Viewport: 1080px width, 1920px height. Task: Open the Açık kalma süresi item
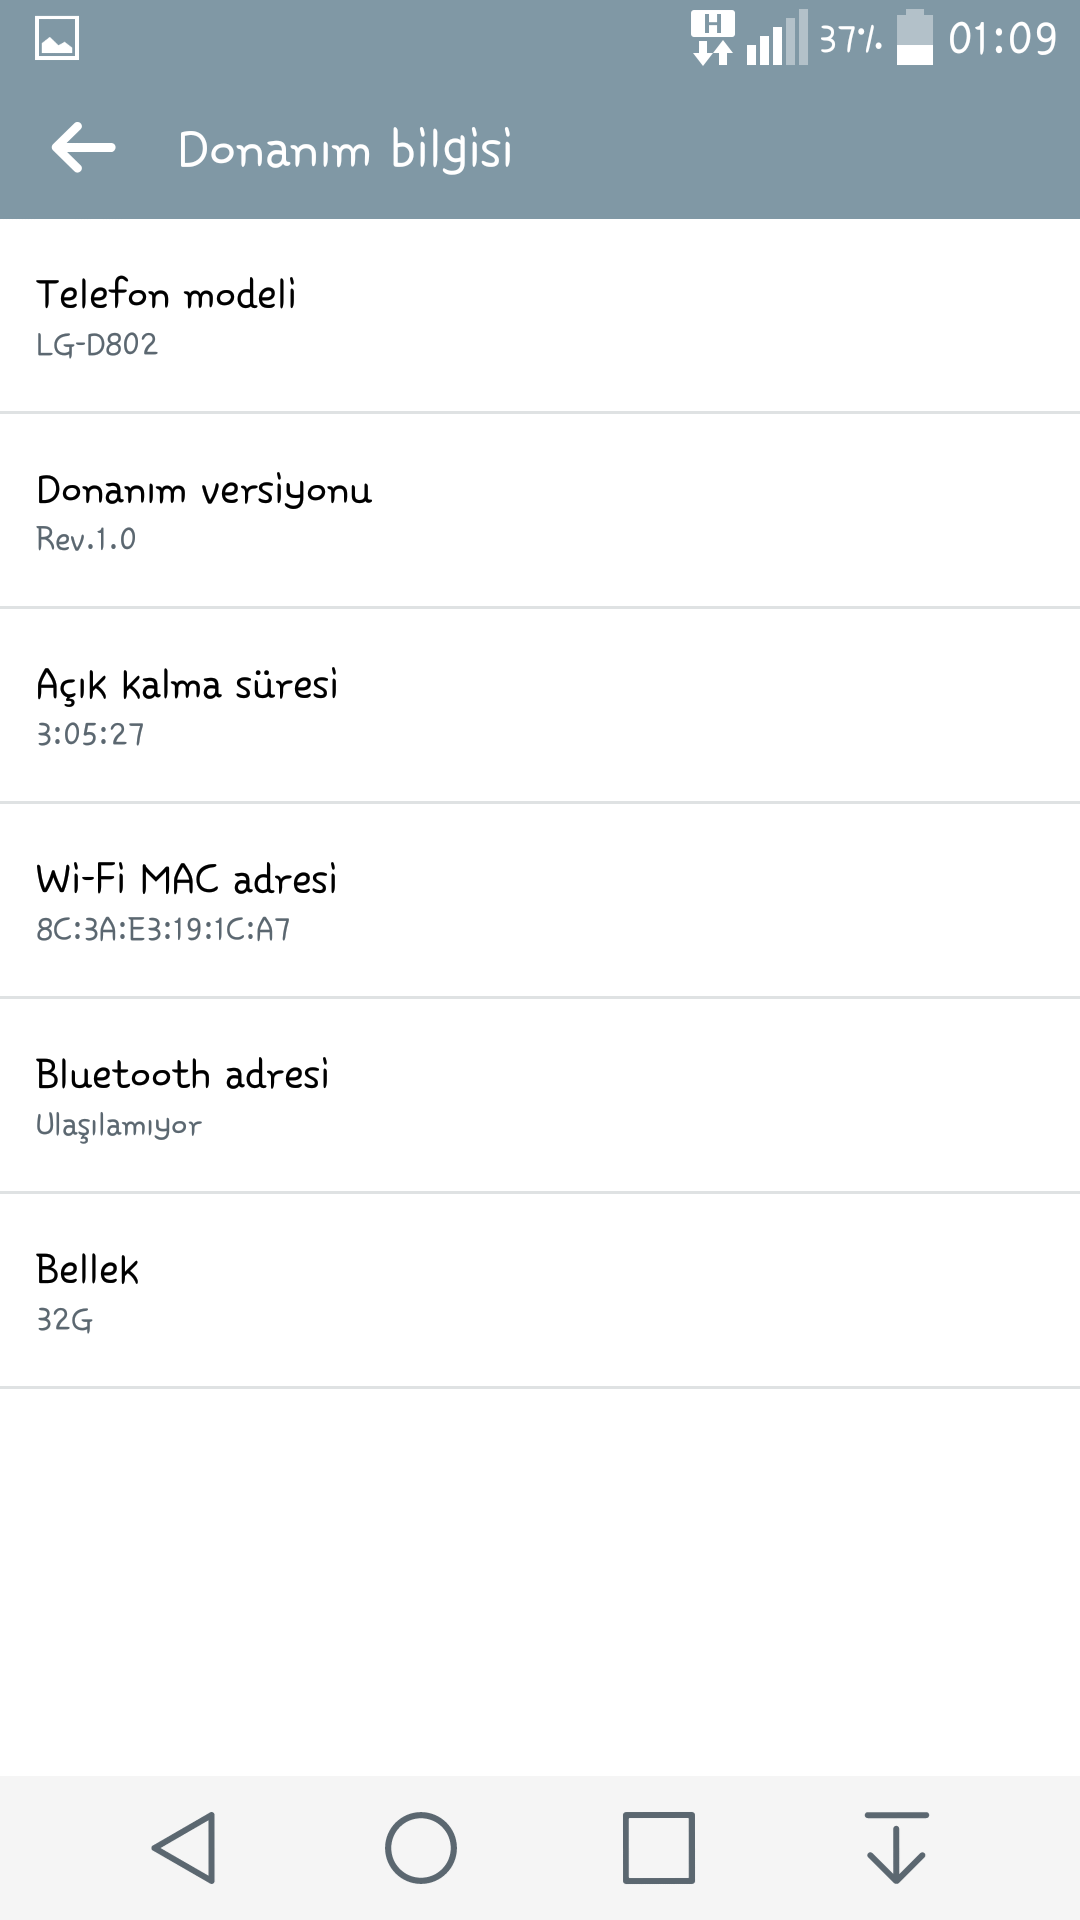pos(540,705)
